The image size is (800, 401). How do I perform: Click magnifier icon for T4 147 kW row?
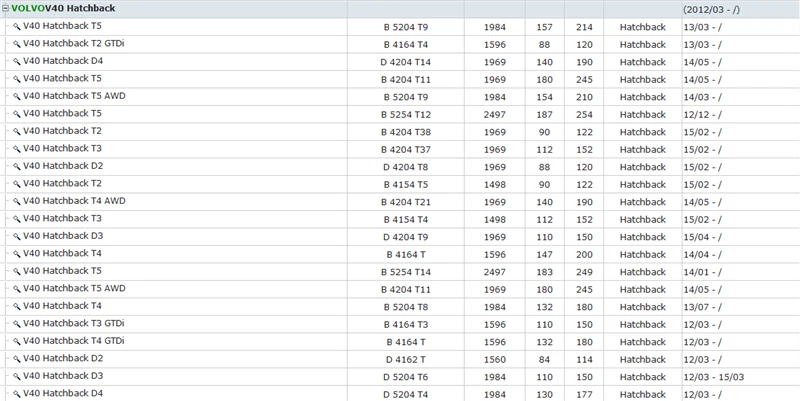pyautogui.click(x=17, y=254)
